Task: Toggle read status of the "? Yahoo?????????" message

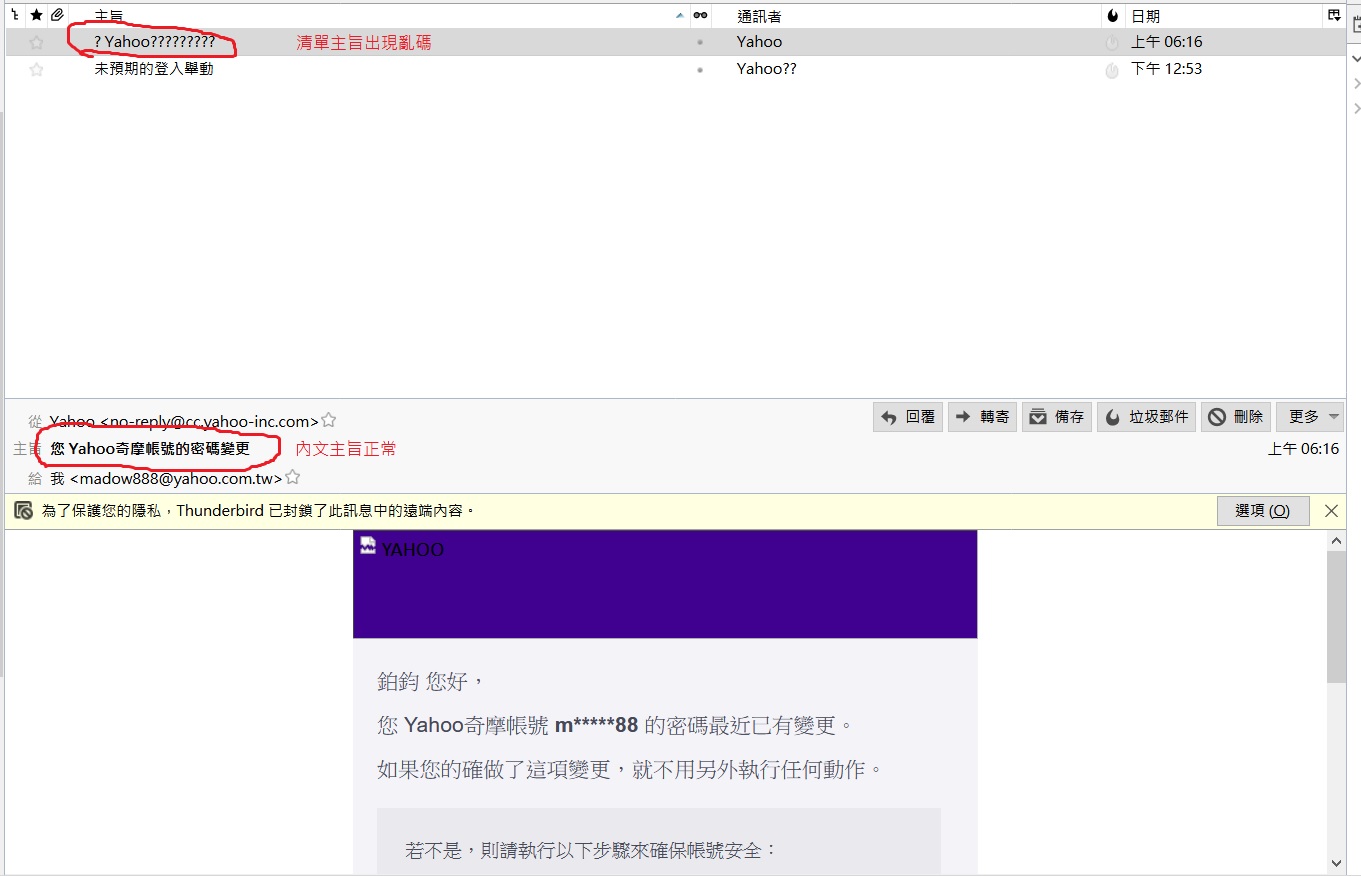Action: point(700,42)
